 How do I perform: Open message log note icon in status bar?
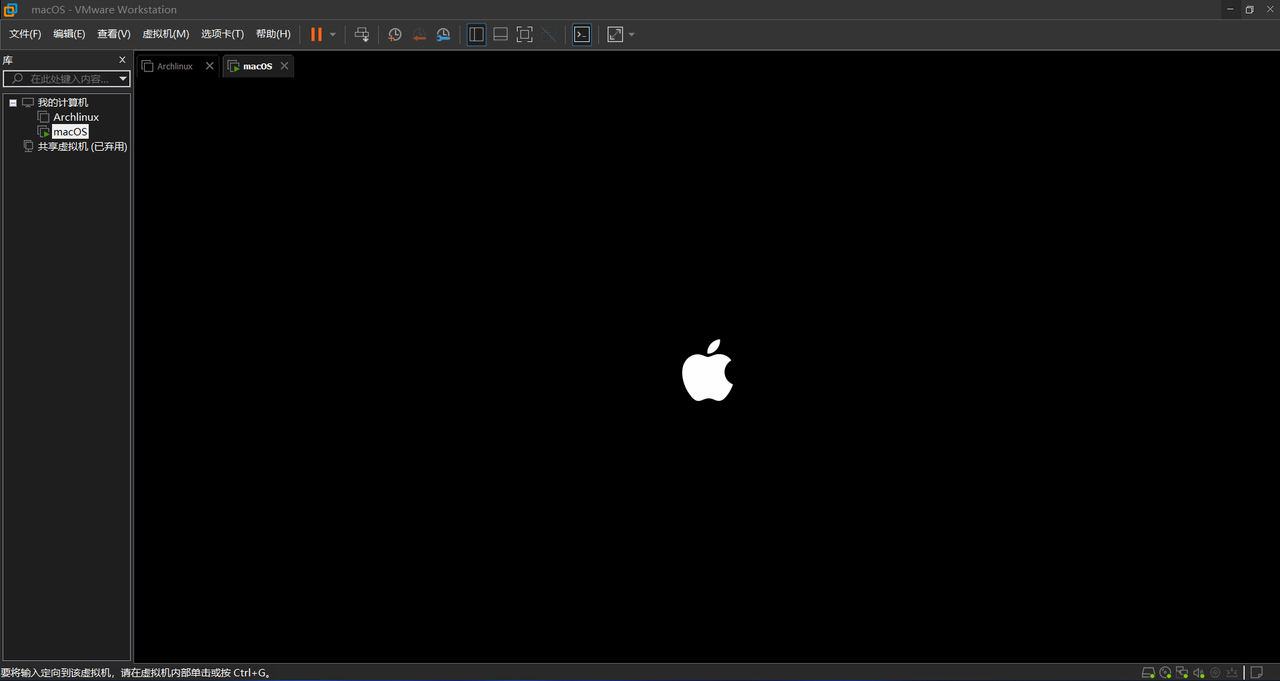tap(1257, 673)
